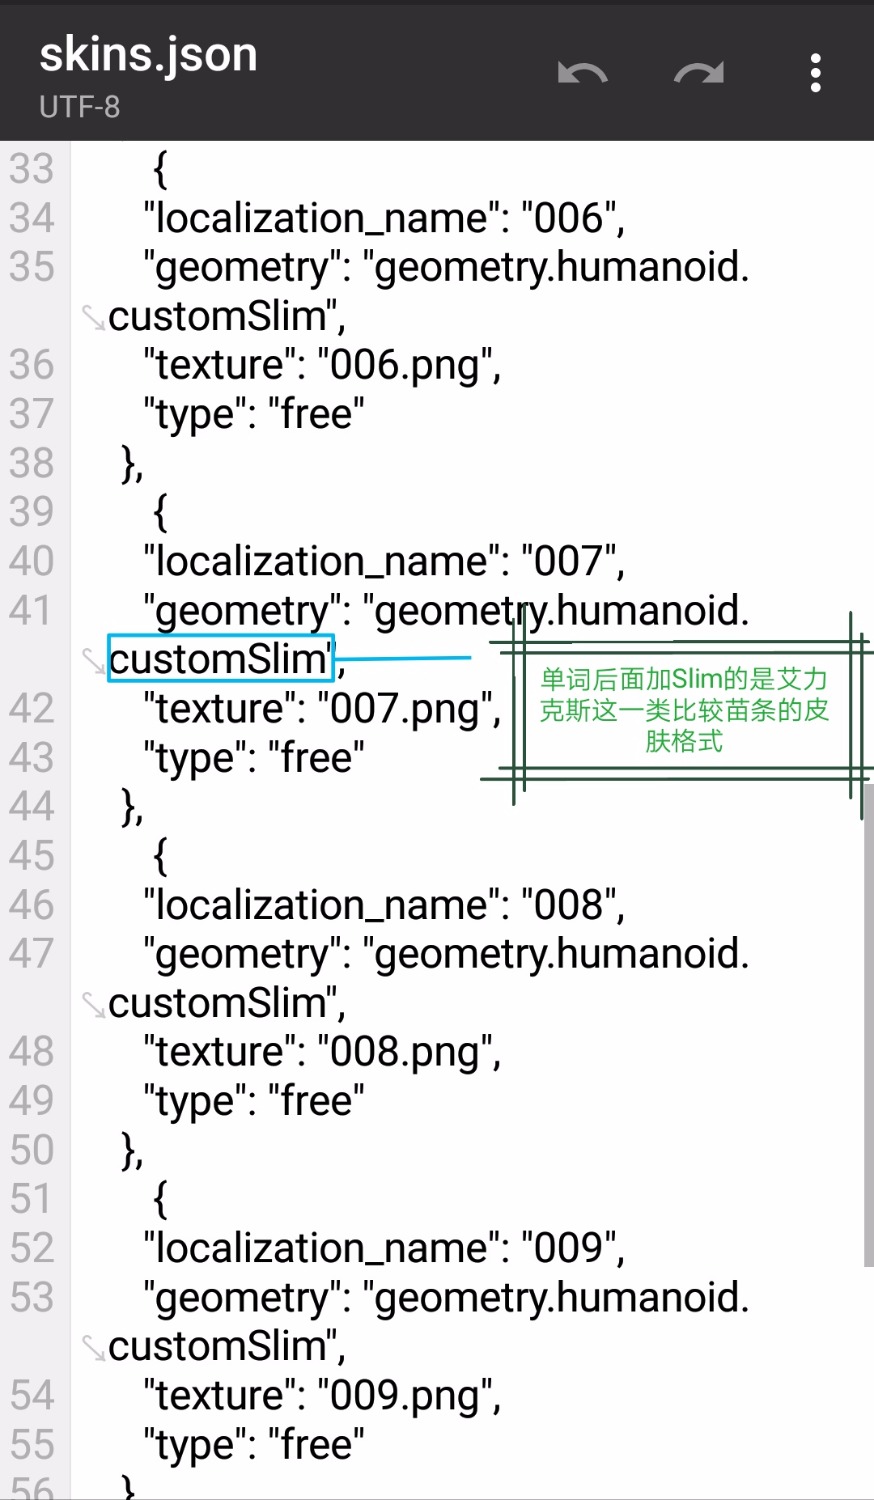Click the opening brace on line 39
This screenshot has width=874, height=1500.
pyautogui.click(x=160, y=512)
